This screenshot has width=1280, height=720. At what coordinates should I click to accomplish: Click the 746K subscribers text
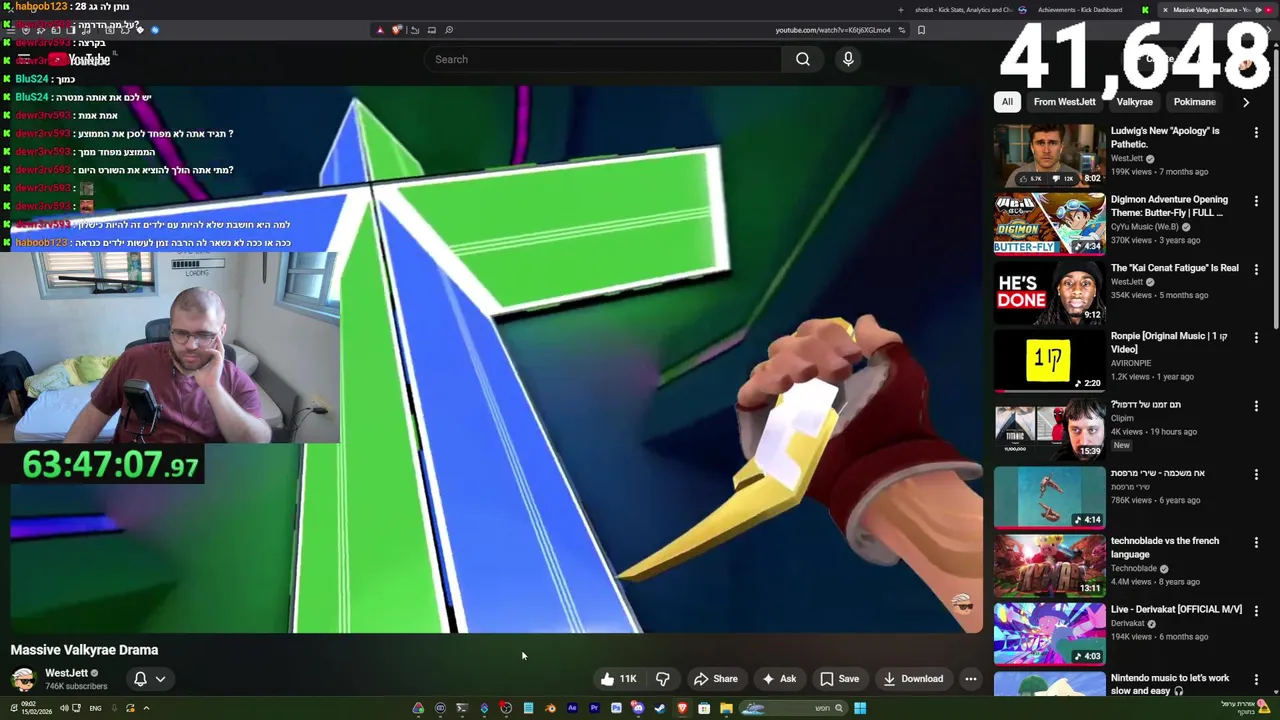pos(76,687)
